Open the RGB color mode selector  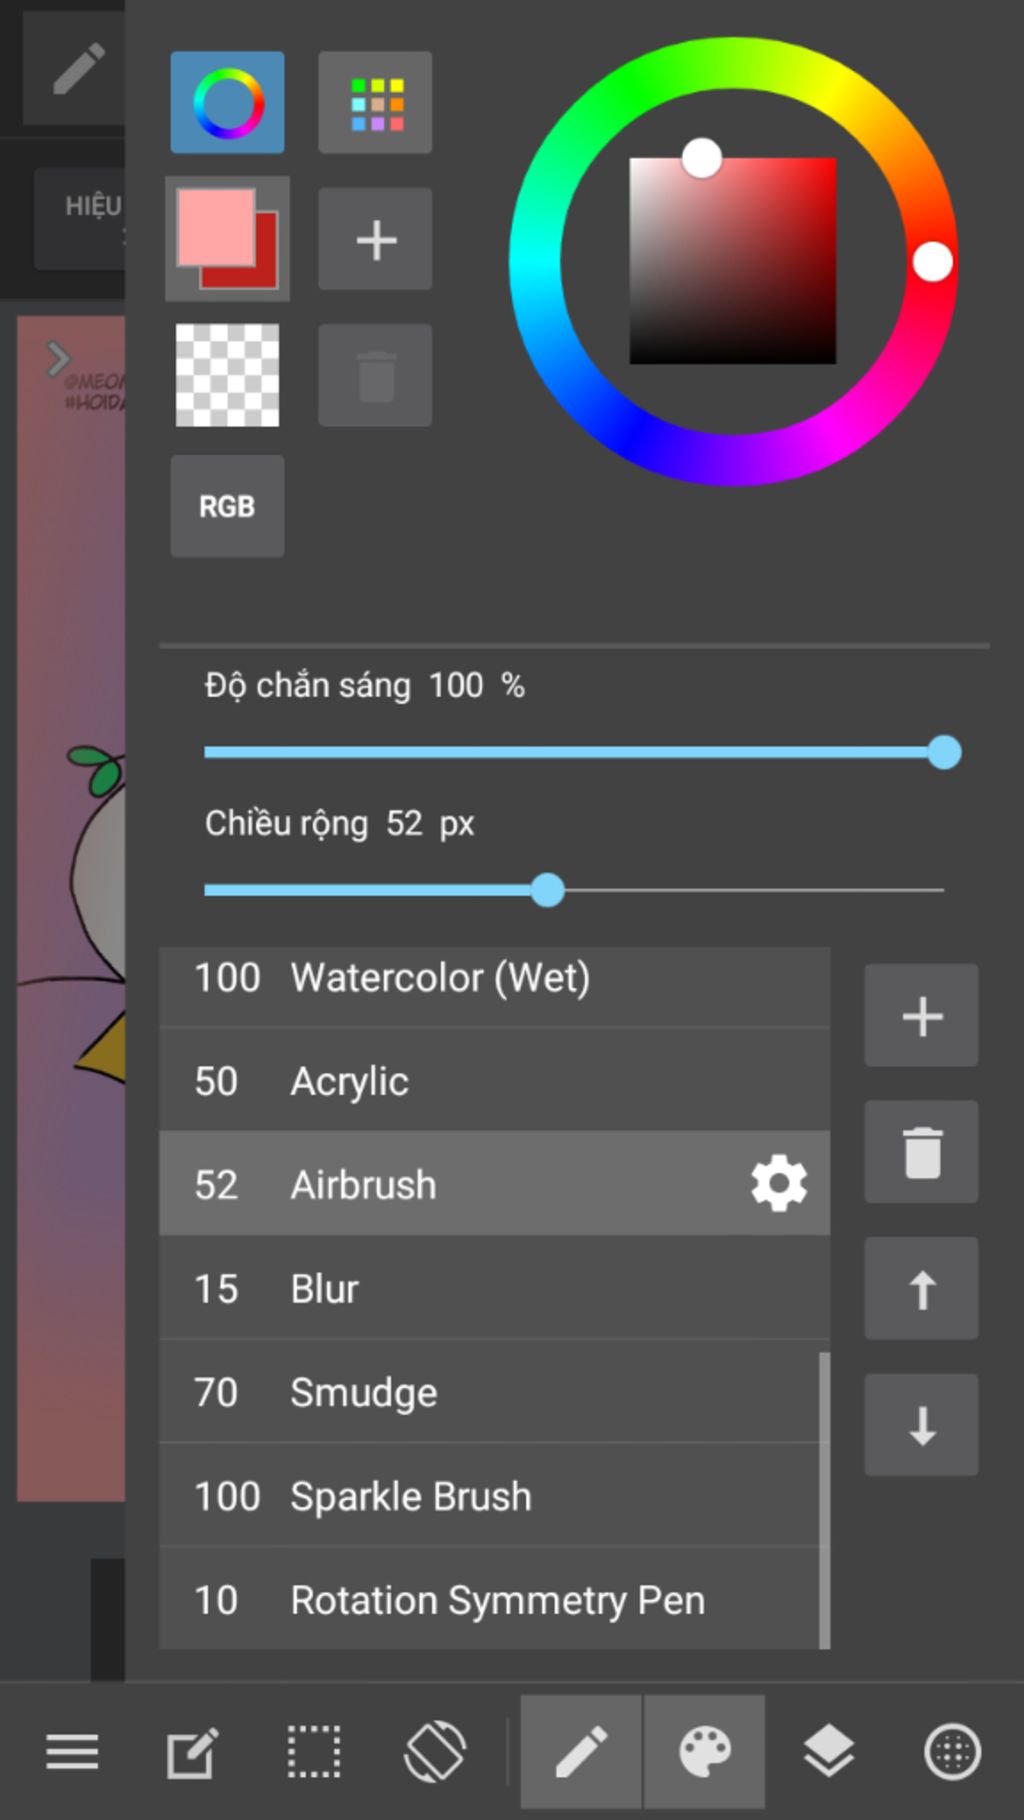click(x=227, y=506)
